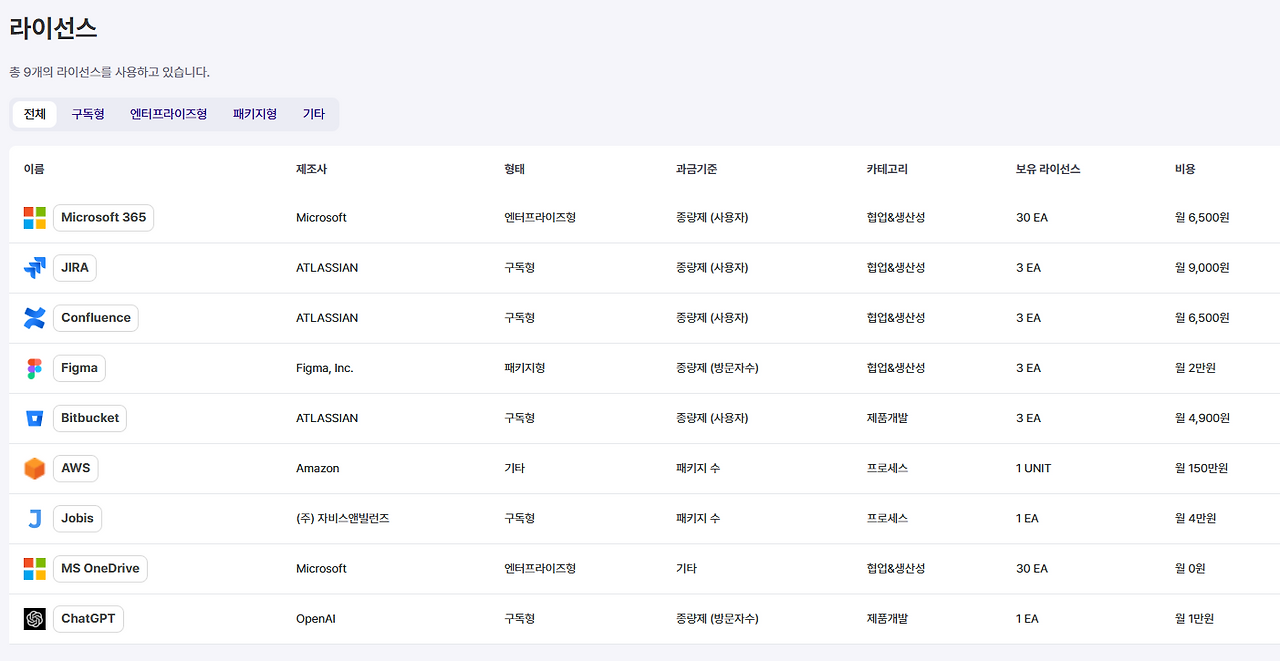
Task: Click the Microsoft 365 app icon
Action: point(34,217)
